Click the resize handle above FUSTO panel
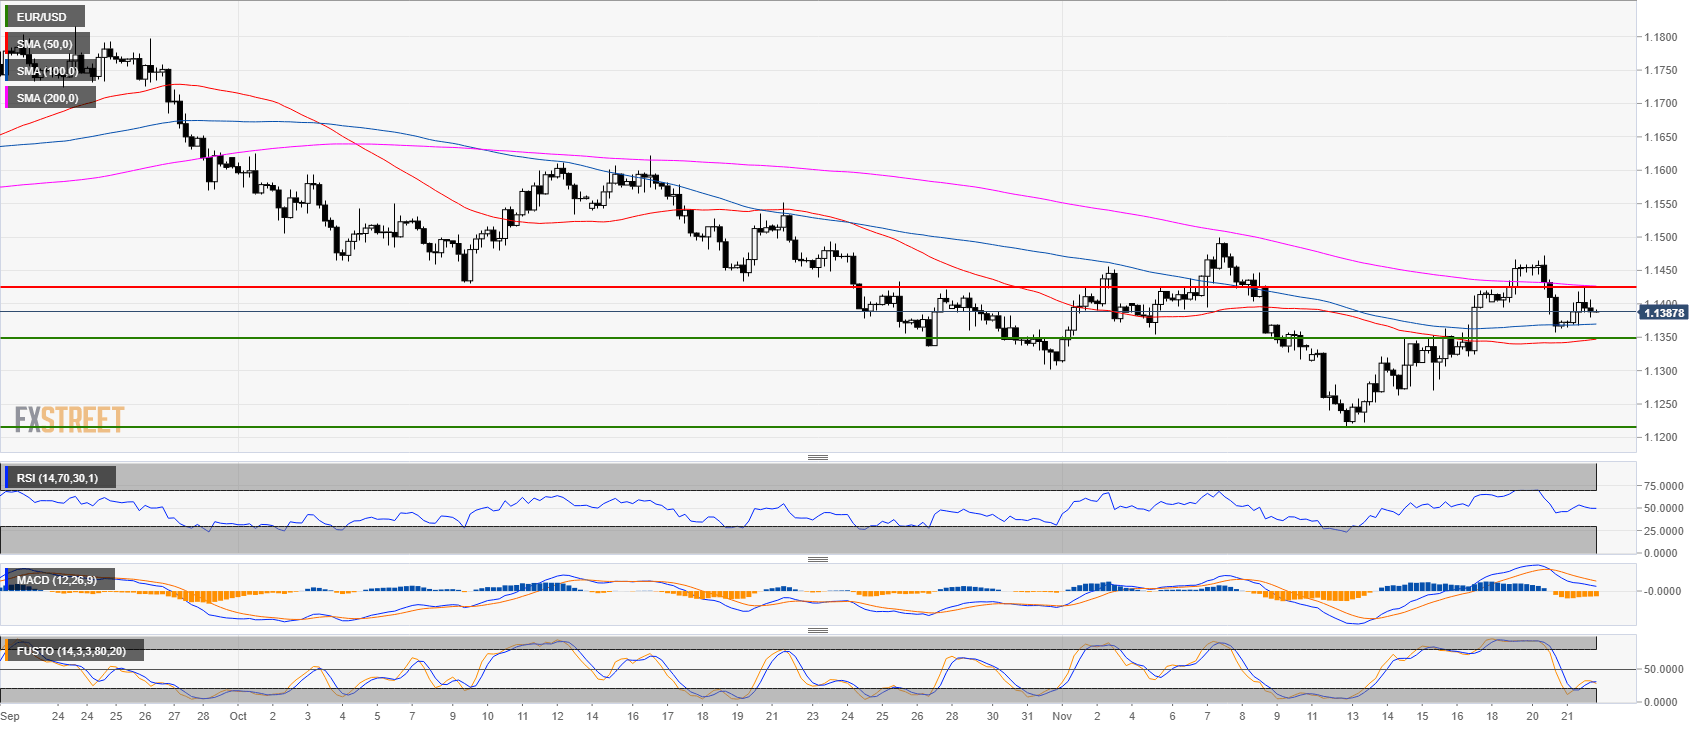Viewport: 1707px width, 729px height. (817, 630)
